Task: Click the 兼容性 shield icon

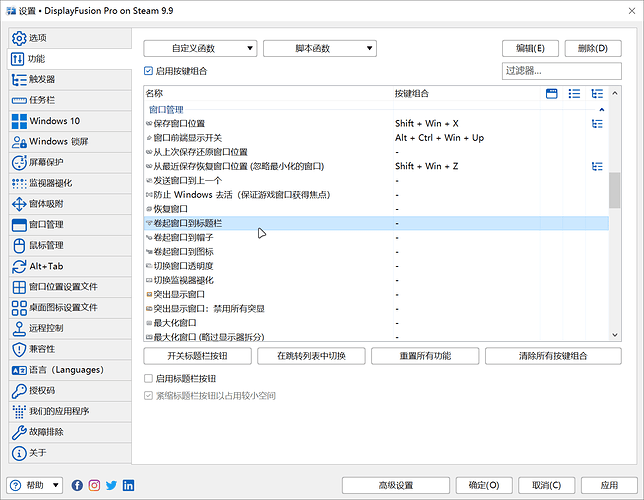Action: coord(19,349)
